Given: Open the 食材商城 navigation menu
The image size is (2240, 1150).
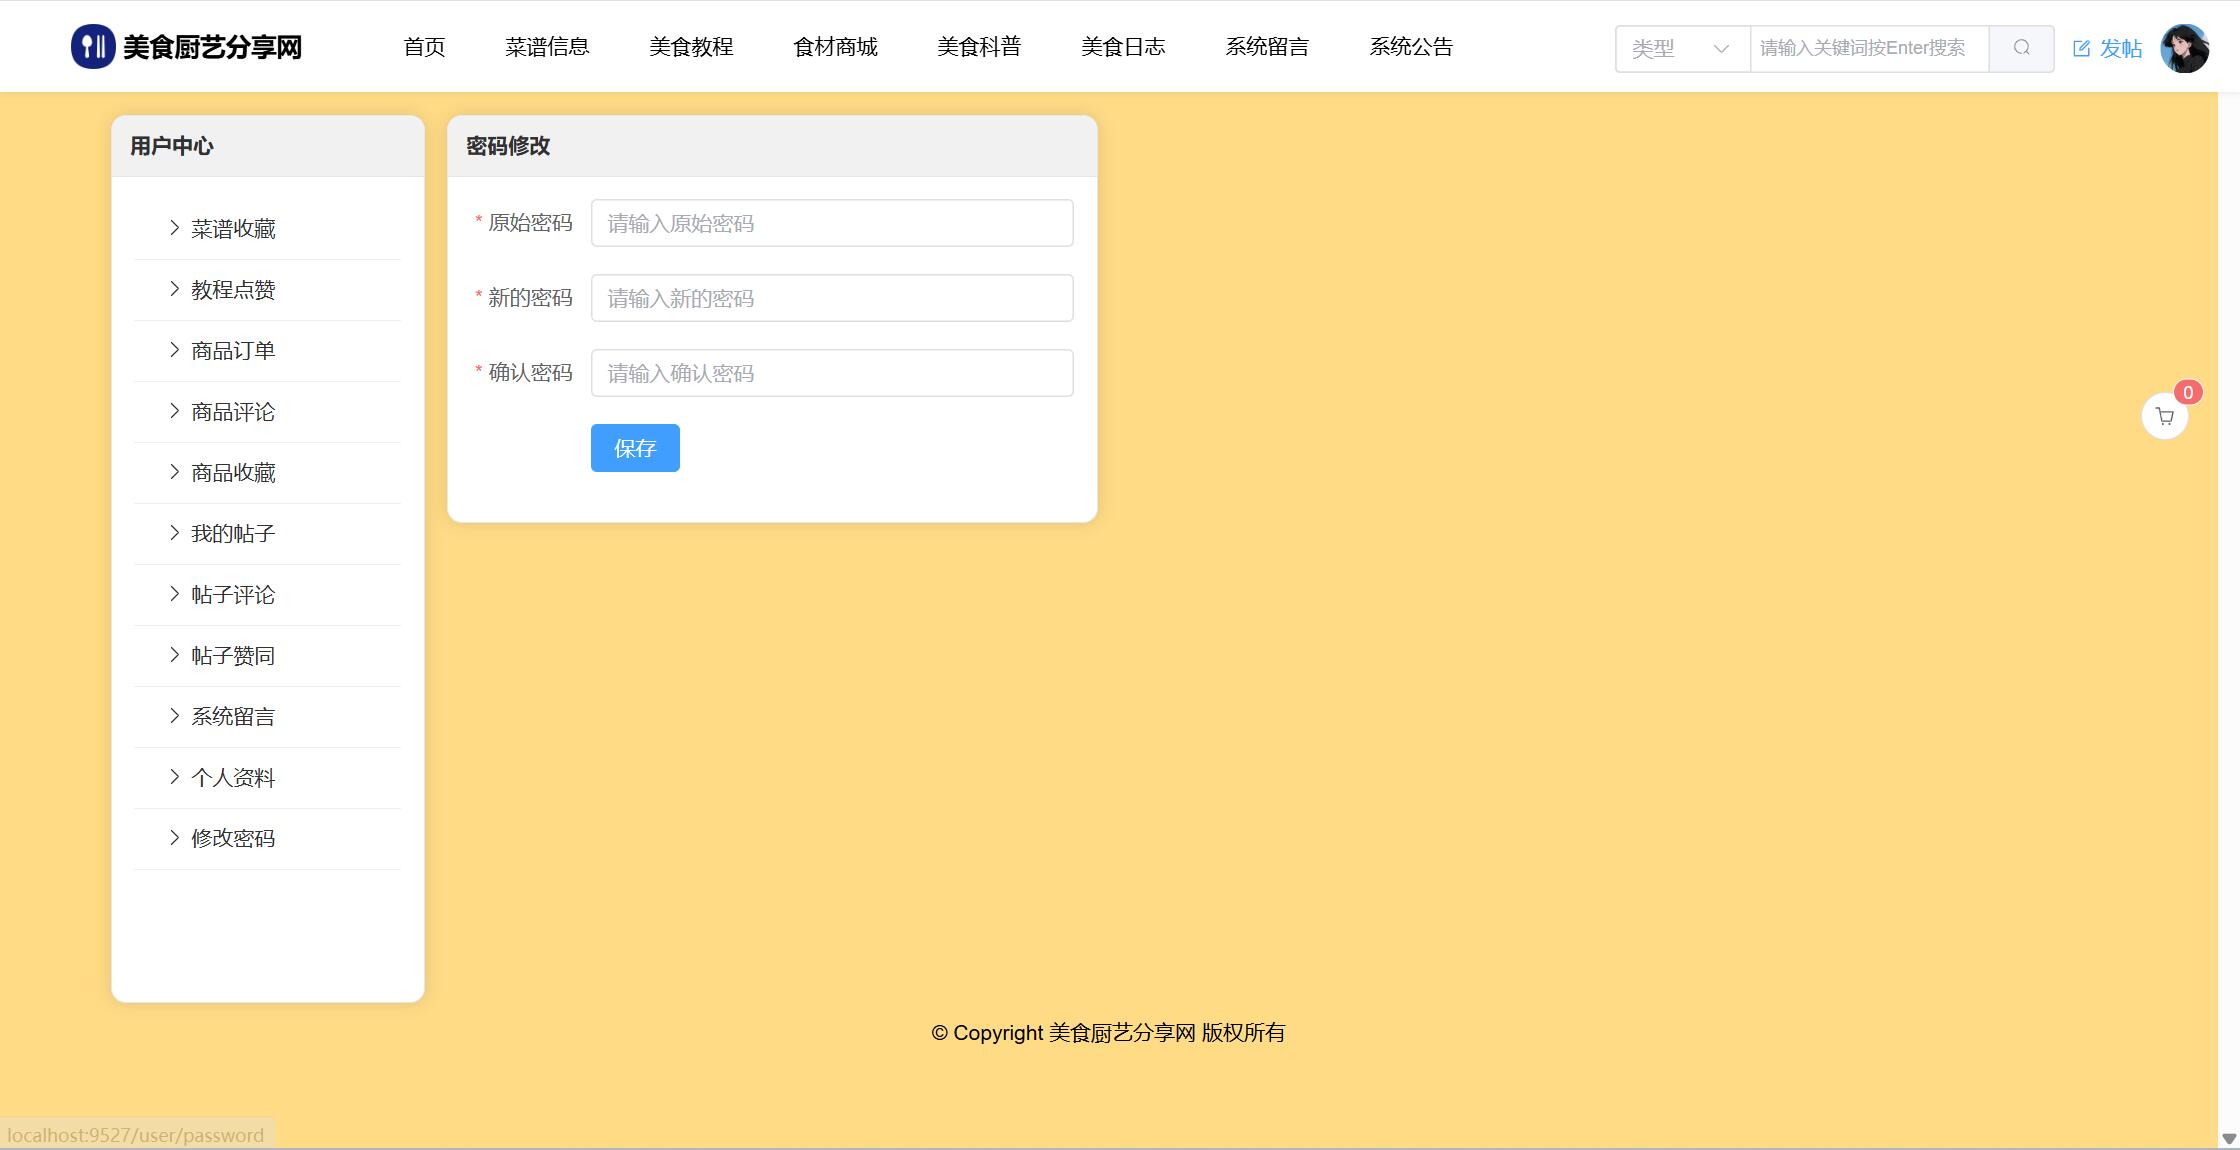Looking at the screenshot, I should point(835,47).
